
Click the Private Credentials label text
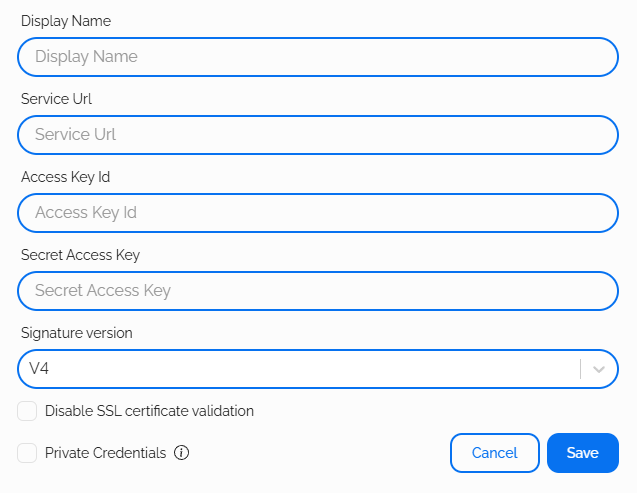(x=105, y=453)
